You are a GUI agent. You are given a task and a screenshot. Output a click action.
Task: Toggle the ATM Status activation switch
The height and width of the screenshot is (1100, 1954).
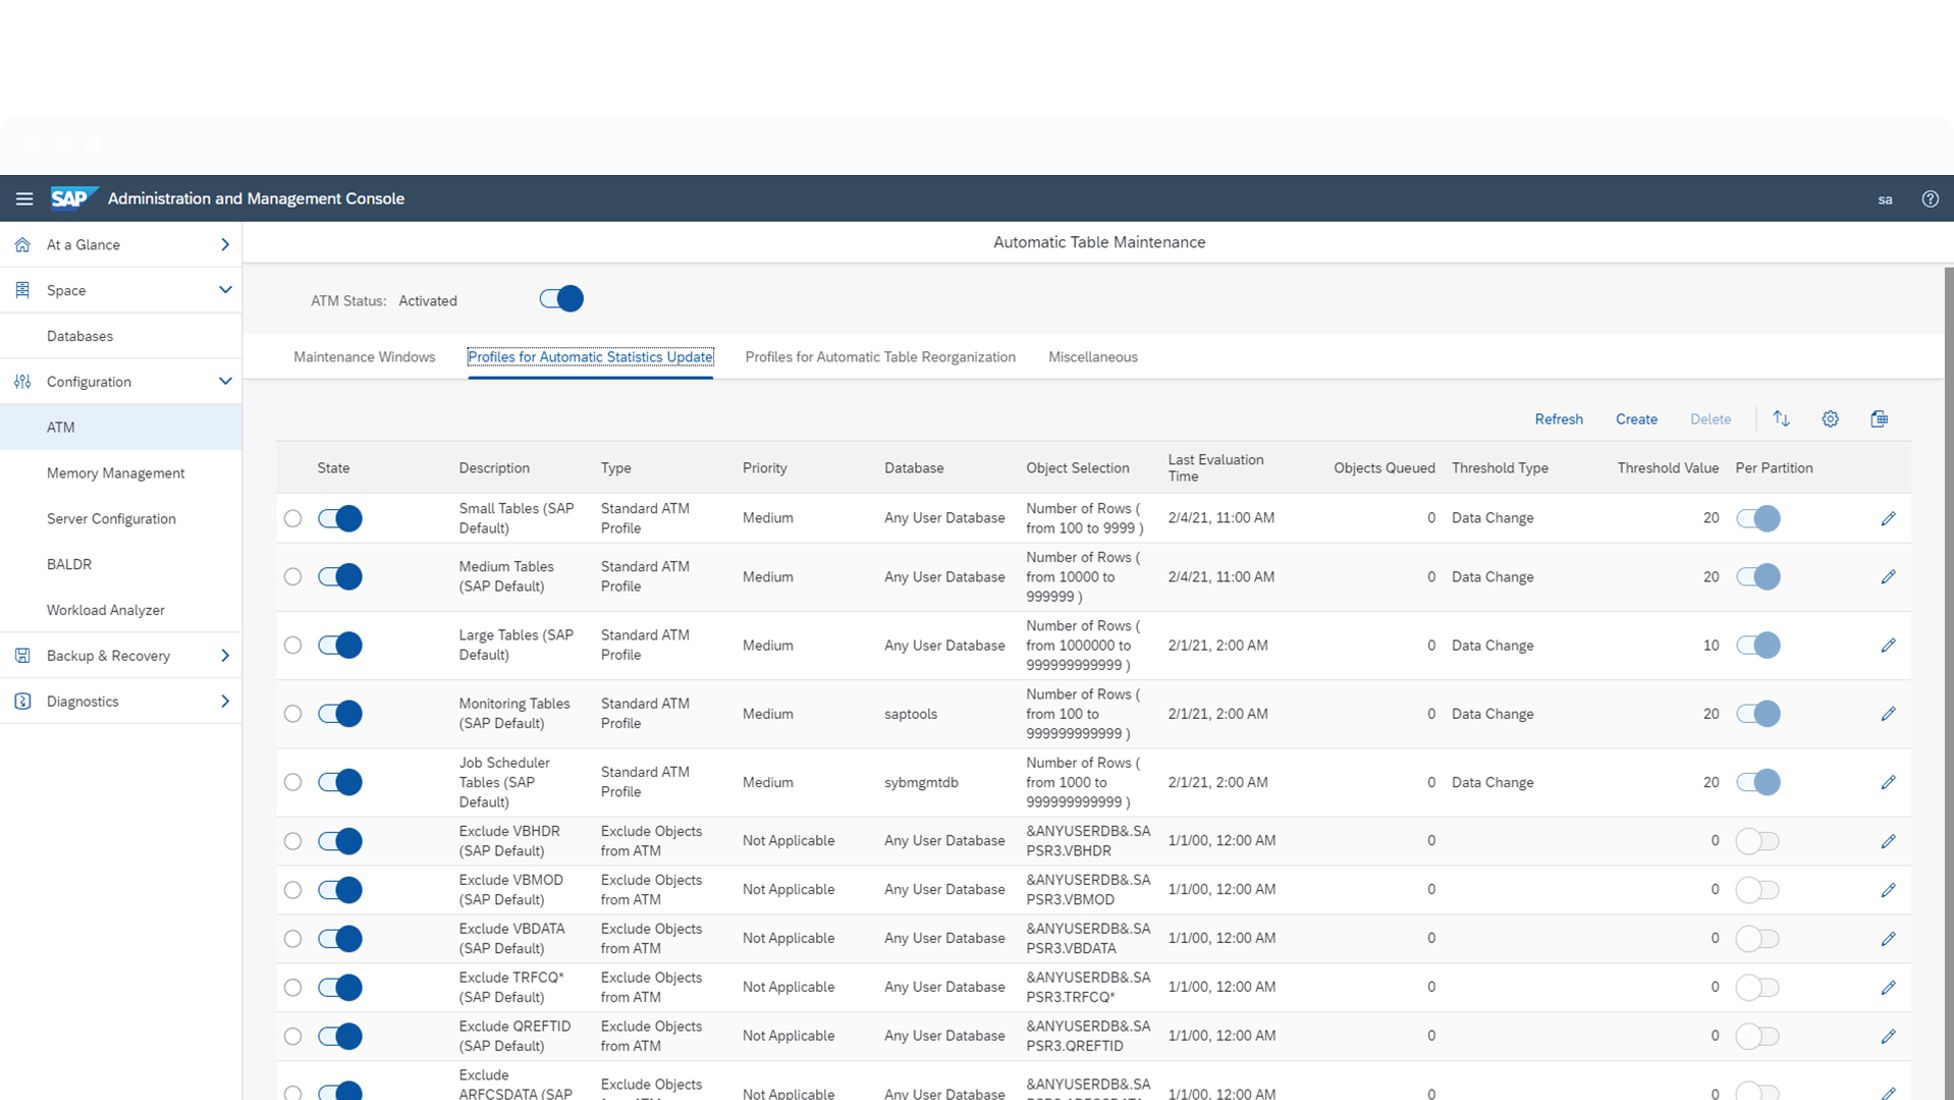coord(561,299)
